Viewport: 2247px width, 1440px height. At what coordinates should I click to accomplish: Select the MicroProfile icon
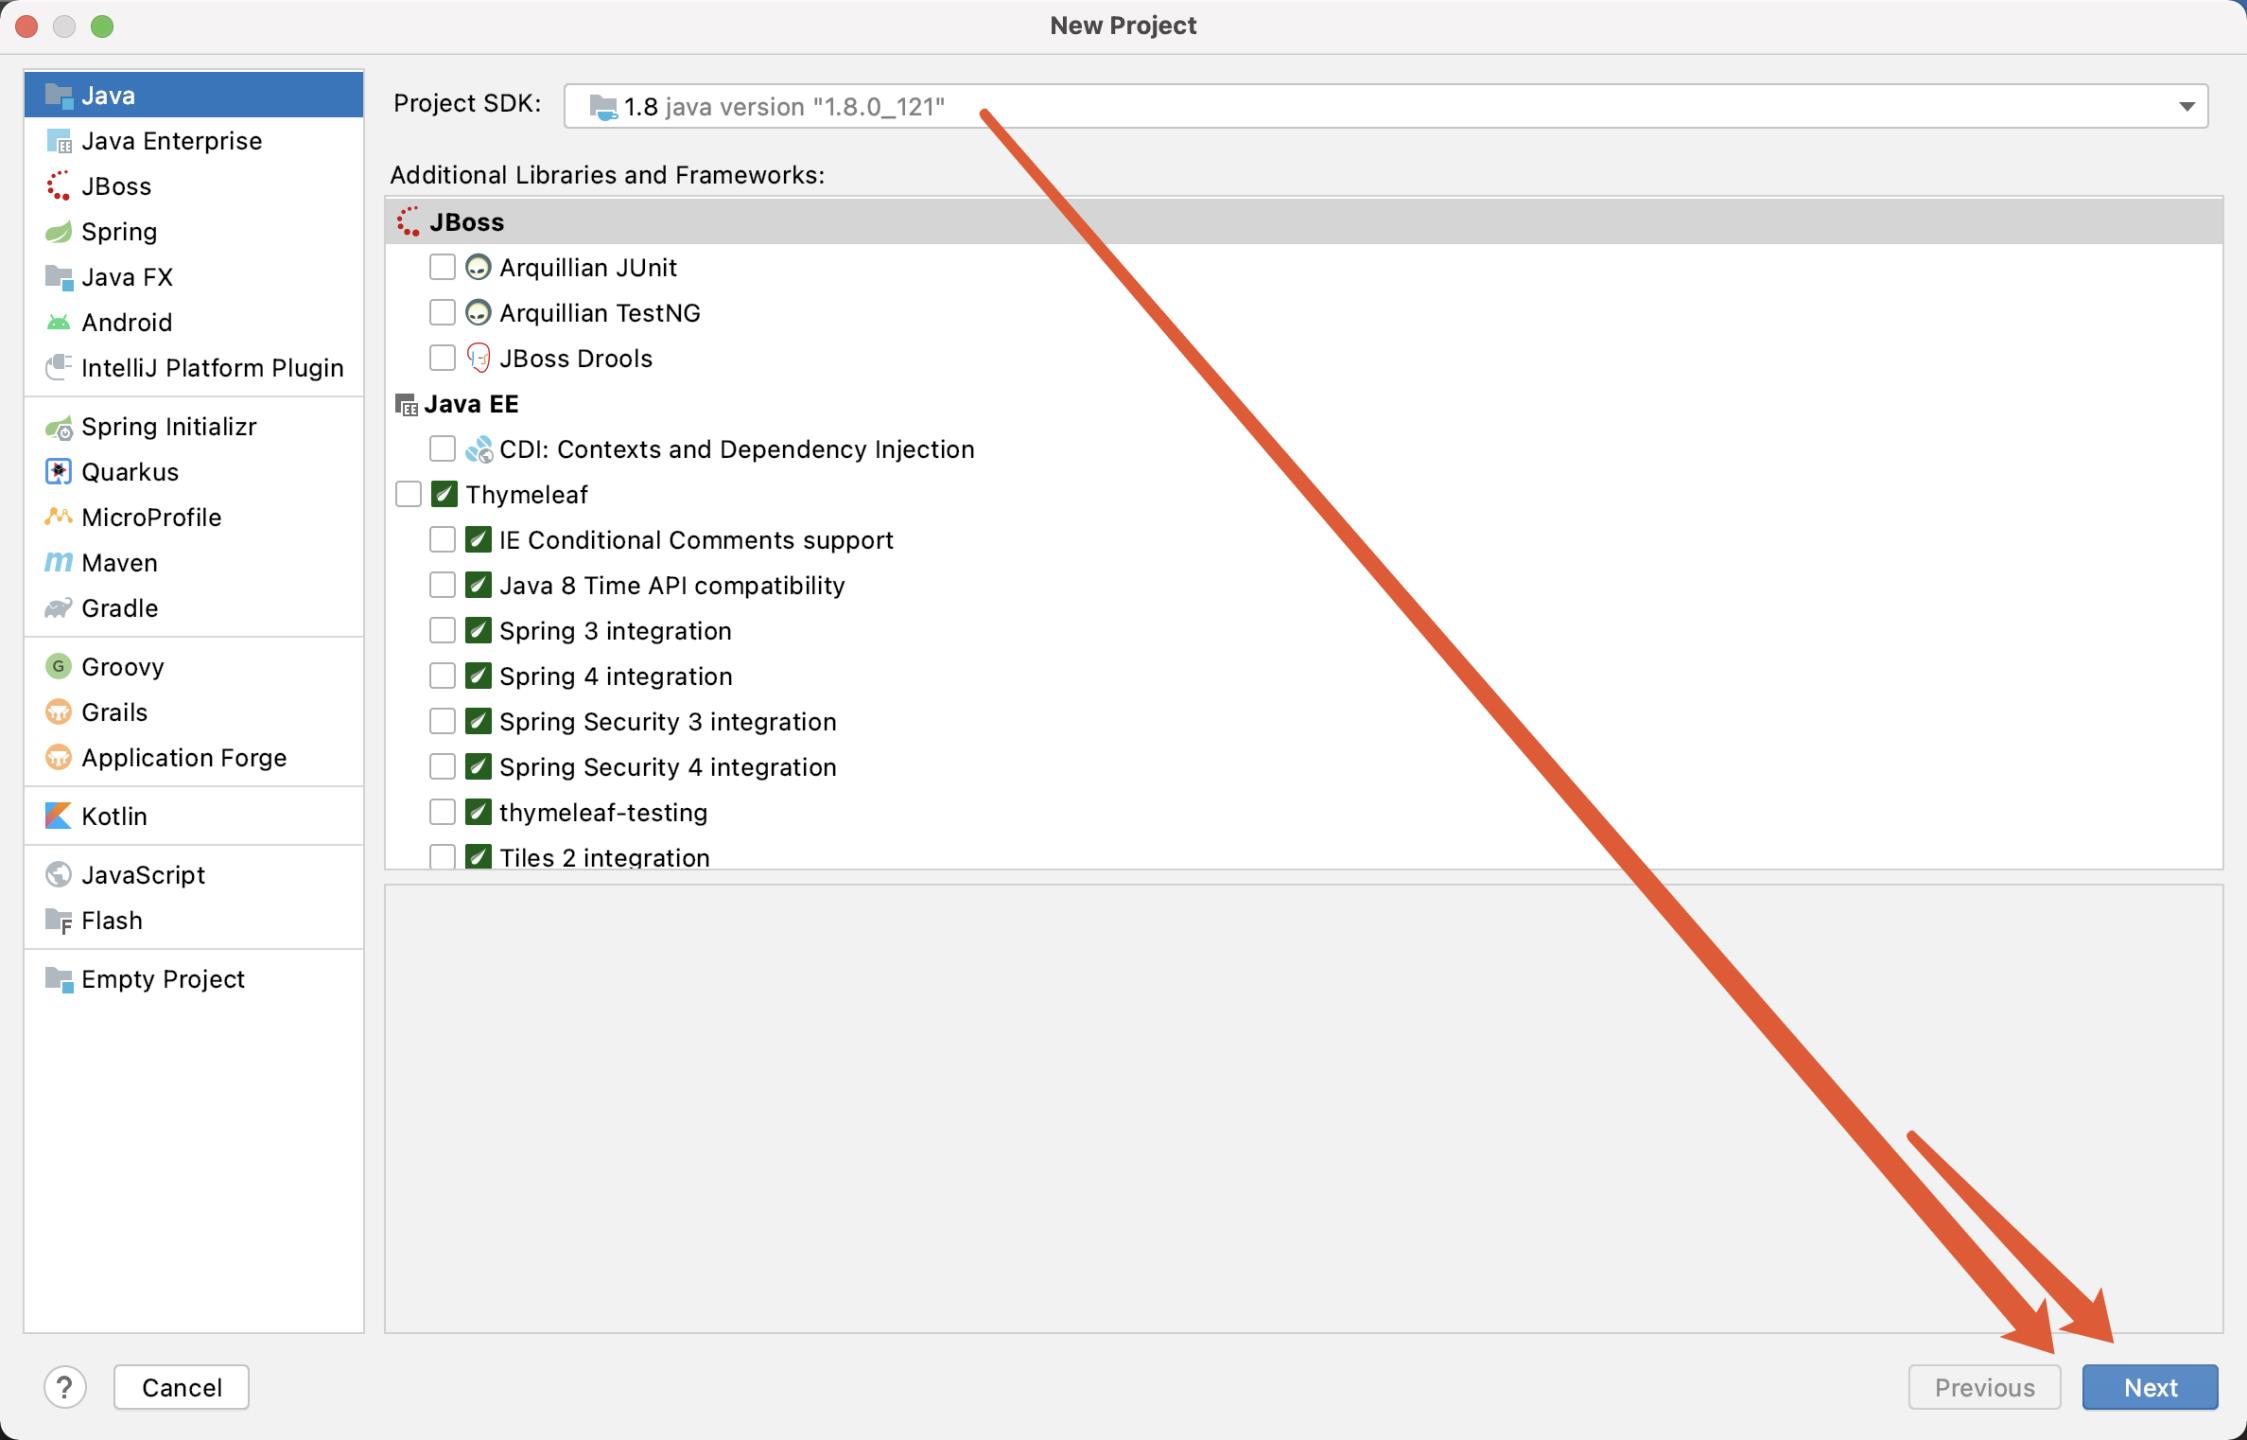click(x=59, y=517)
